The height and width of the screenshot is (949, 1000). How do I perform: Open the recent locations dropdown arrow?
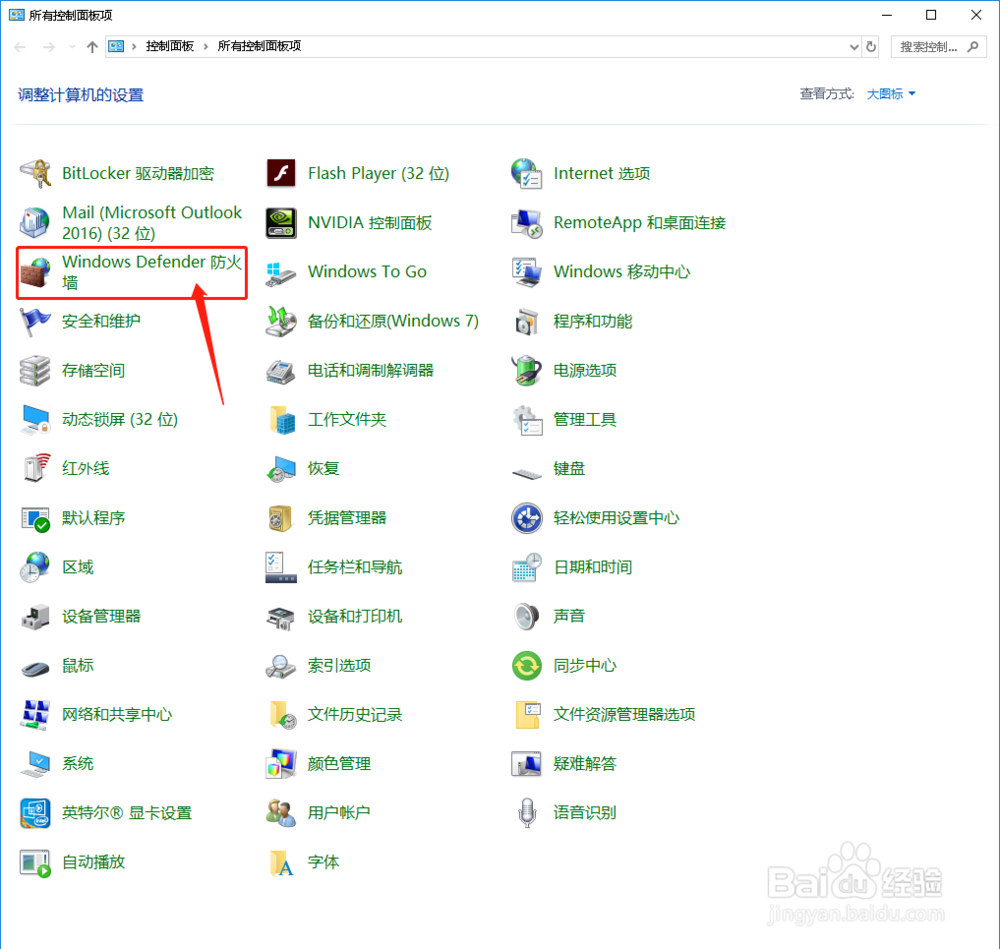pyautogui.click(x=72, y=47)
